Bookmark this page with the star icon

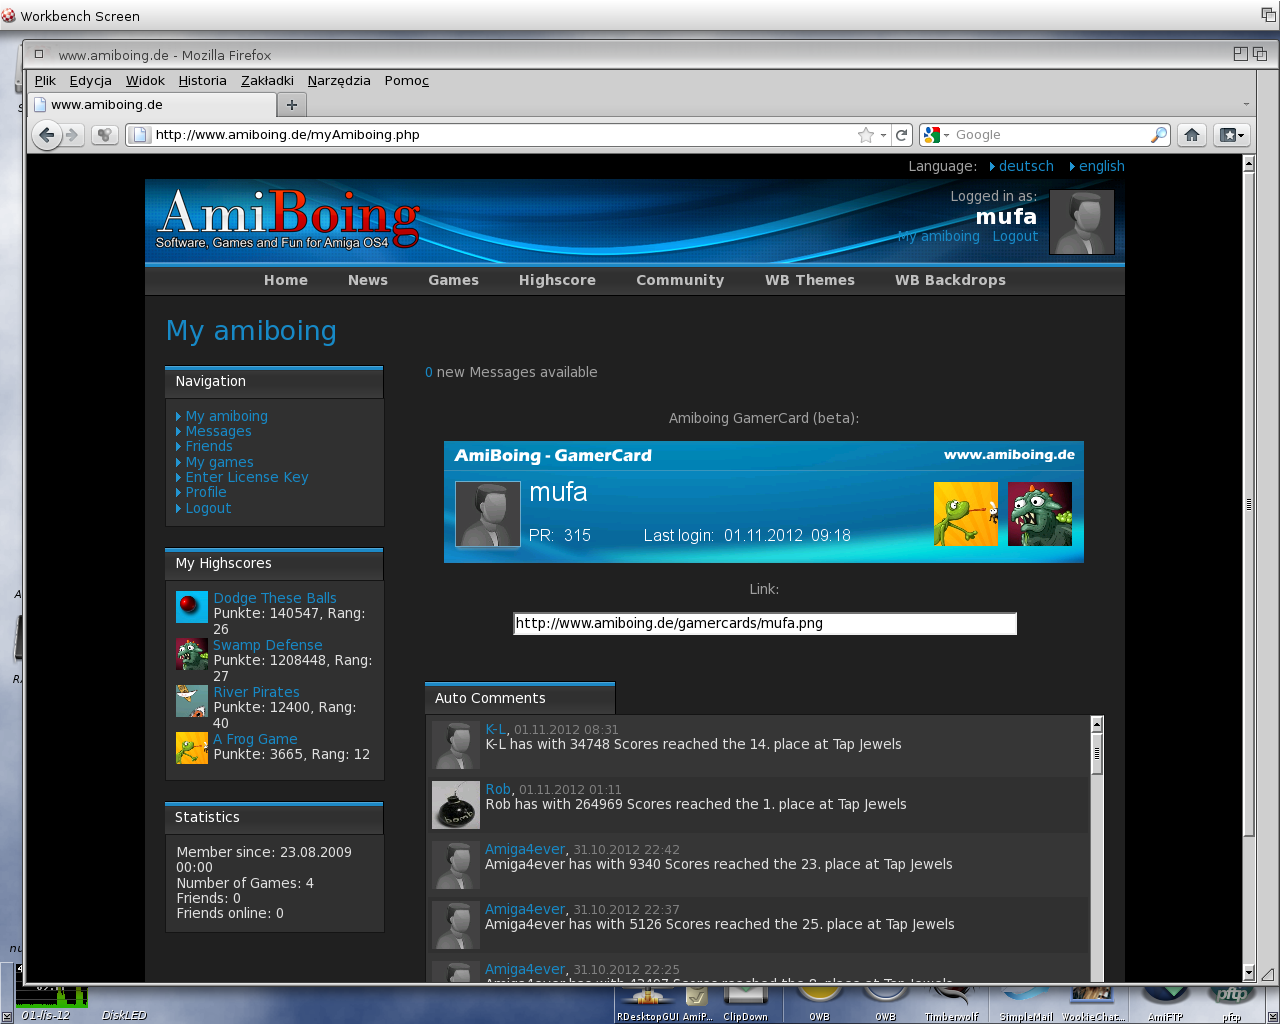coord(866,135)
